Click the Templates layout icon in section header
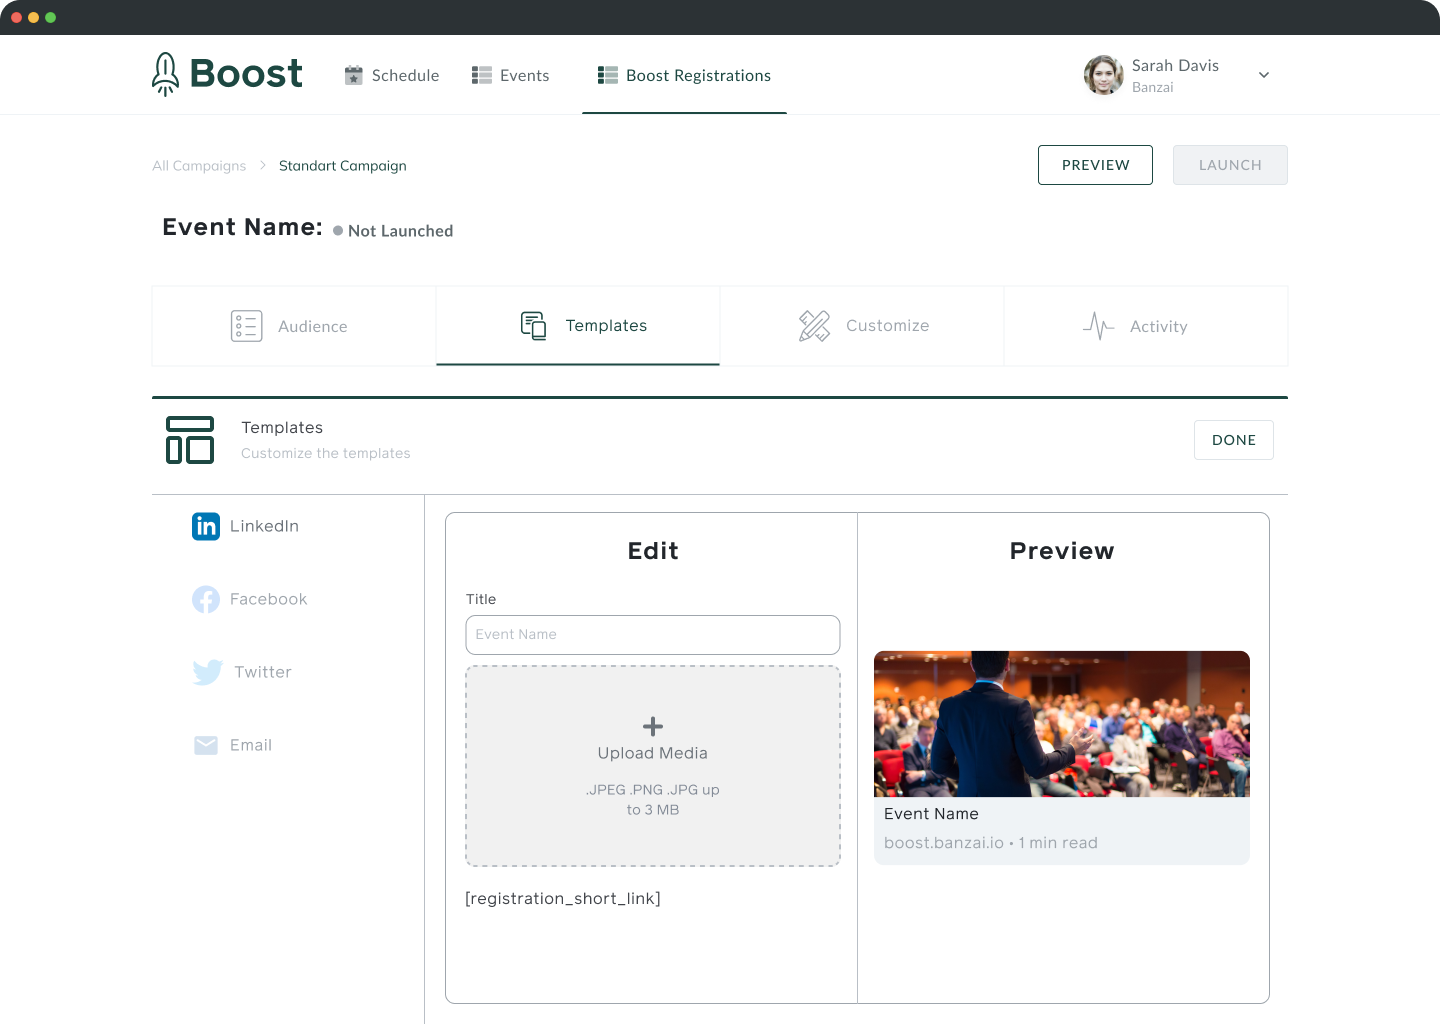This screenshot has width=1440, height=1024. coord(190,440)
